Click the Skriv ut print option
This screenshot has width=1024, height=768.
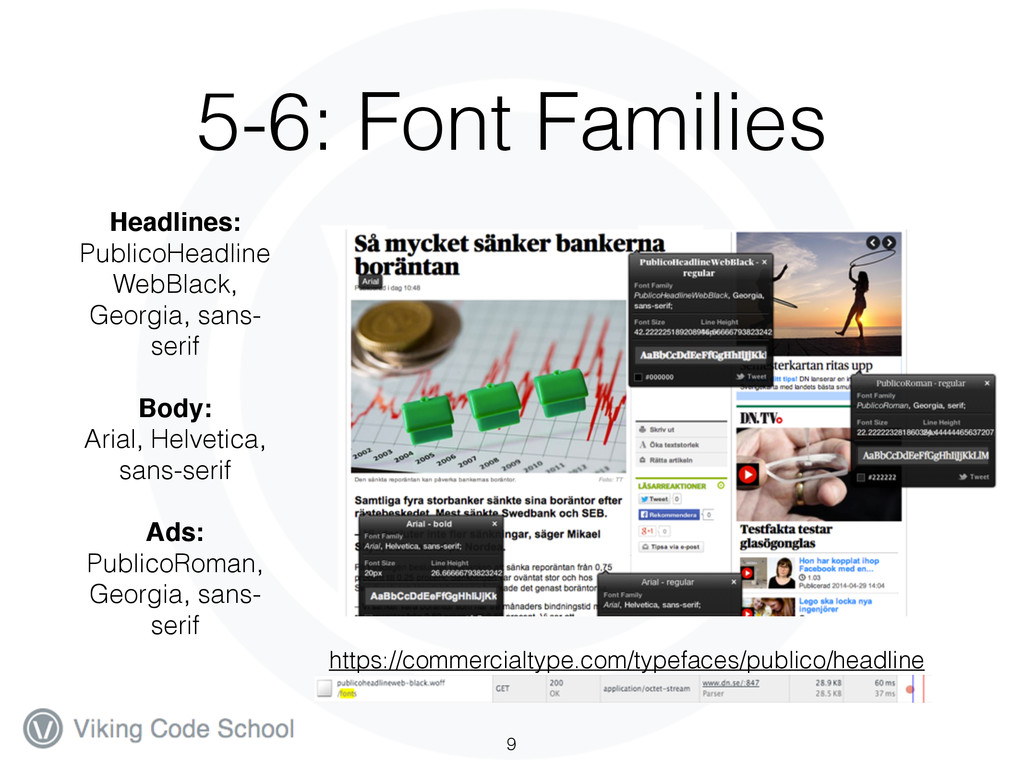pyautogui.click(x=681, y=430)
